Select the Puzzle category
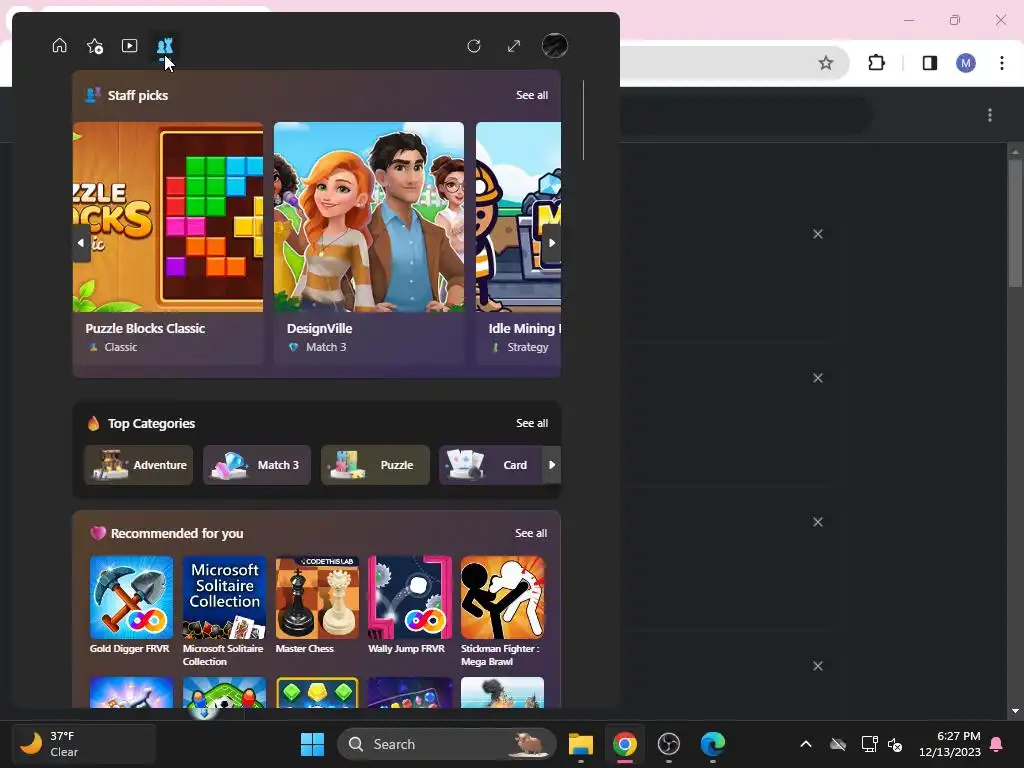Viewport: 1024px width, 768px height. pyautogui.click(x=375, y=465)
